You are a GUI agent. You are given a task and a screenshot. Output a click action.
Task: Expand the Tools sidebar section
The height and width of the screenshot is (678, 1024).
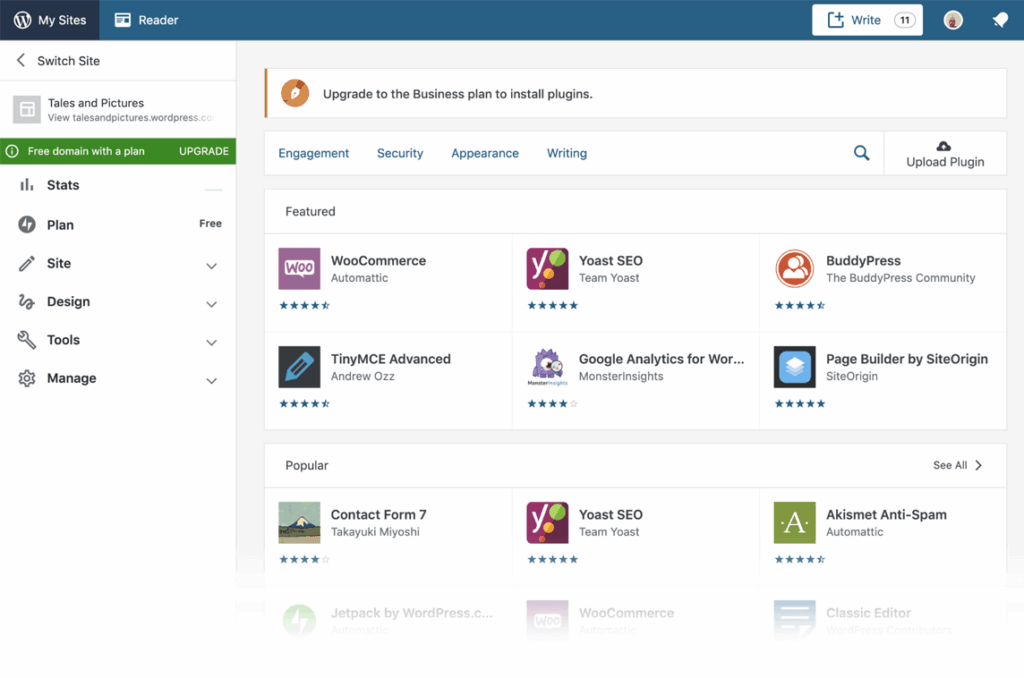pos(118,340)
